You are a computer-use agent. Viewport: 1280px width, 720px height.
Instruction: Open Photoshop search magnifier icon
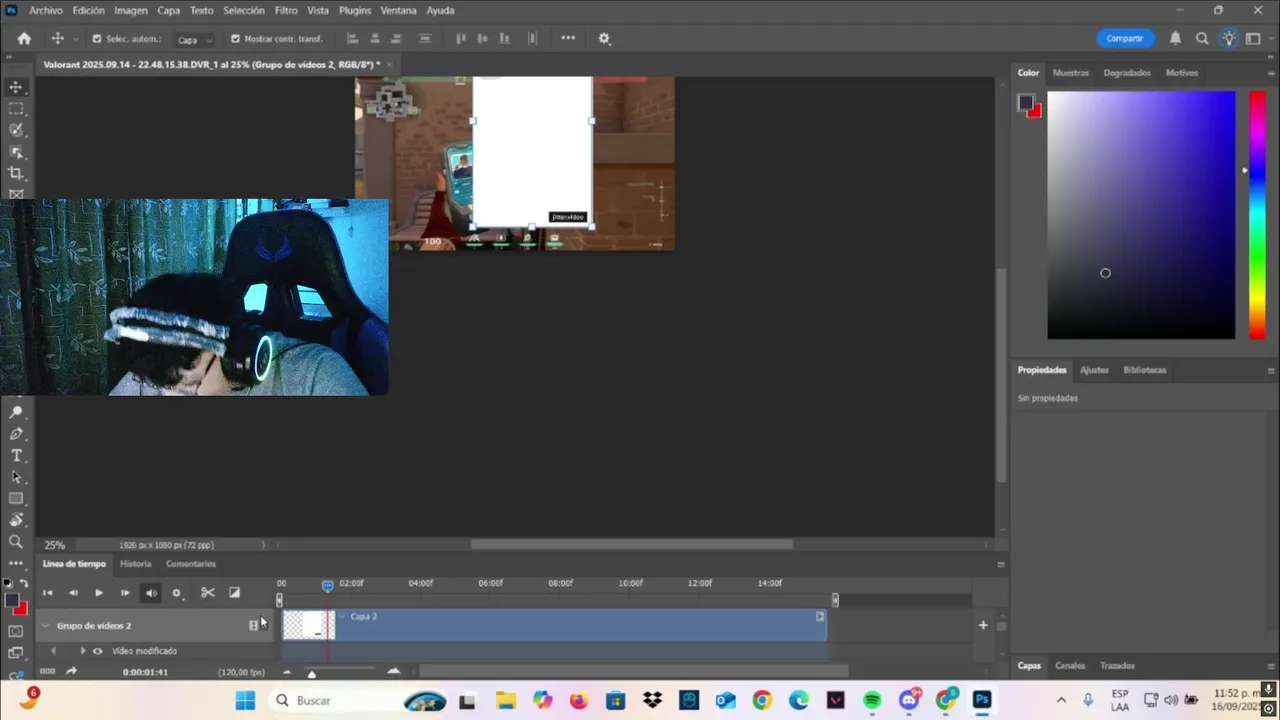point(1202,38)
